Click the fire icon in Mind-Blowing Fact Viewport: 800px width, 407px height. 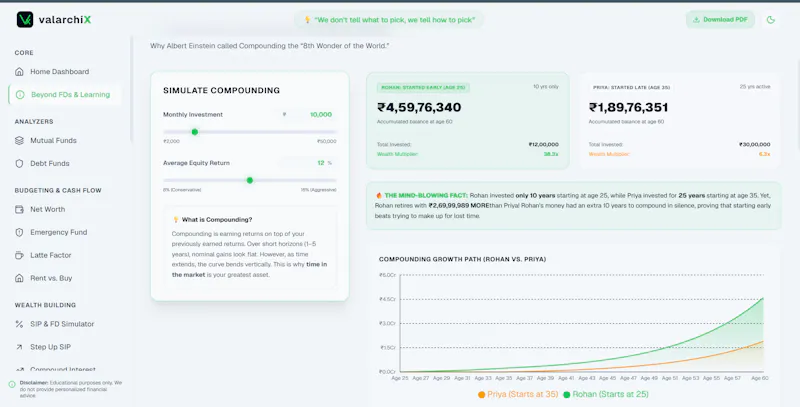[379, 195]
